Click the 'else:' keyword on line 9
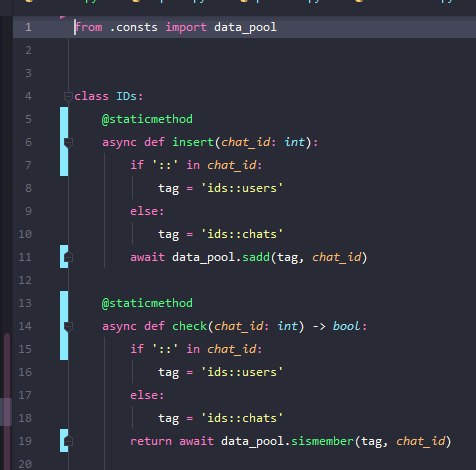The image size is (476, 470). (147, 211)
